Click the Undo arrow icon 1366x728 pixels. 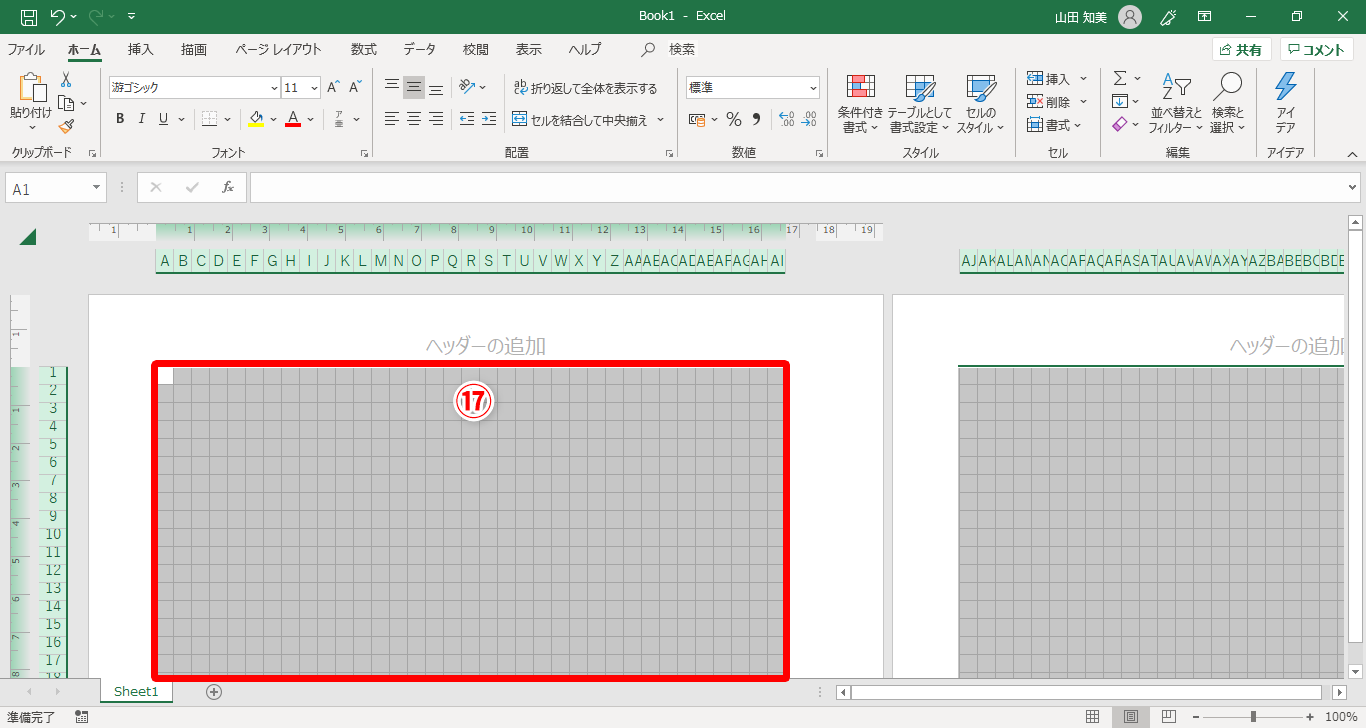click(58, 16)
